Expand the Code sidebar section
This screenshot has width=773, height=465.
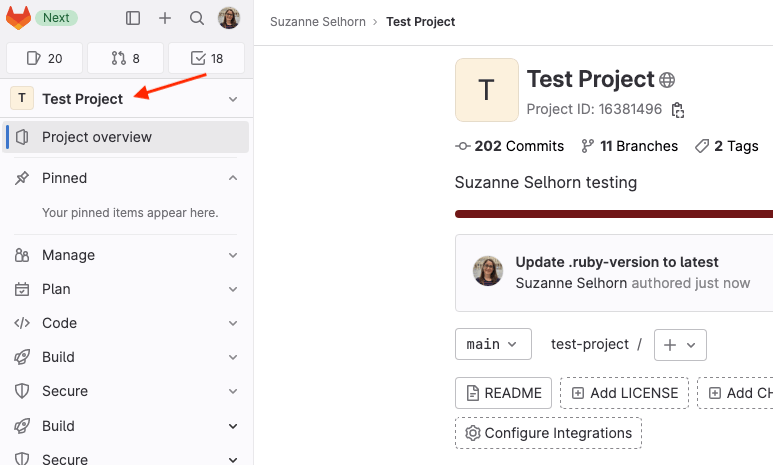125,323
